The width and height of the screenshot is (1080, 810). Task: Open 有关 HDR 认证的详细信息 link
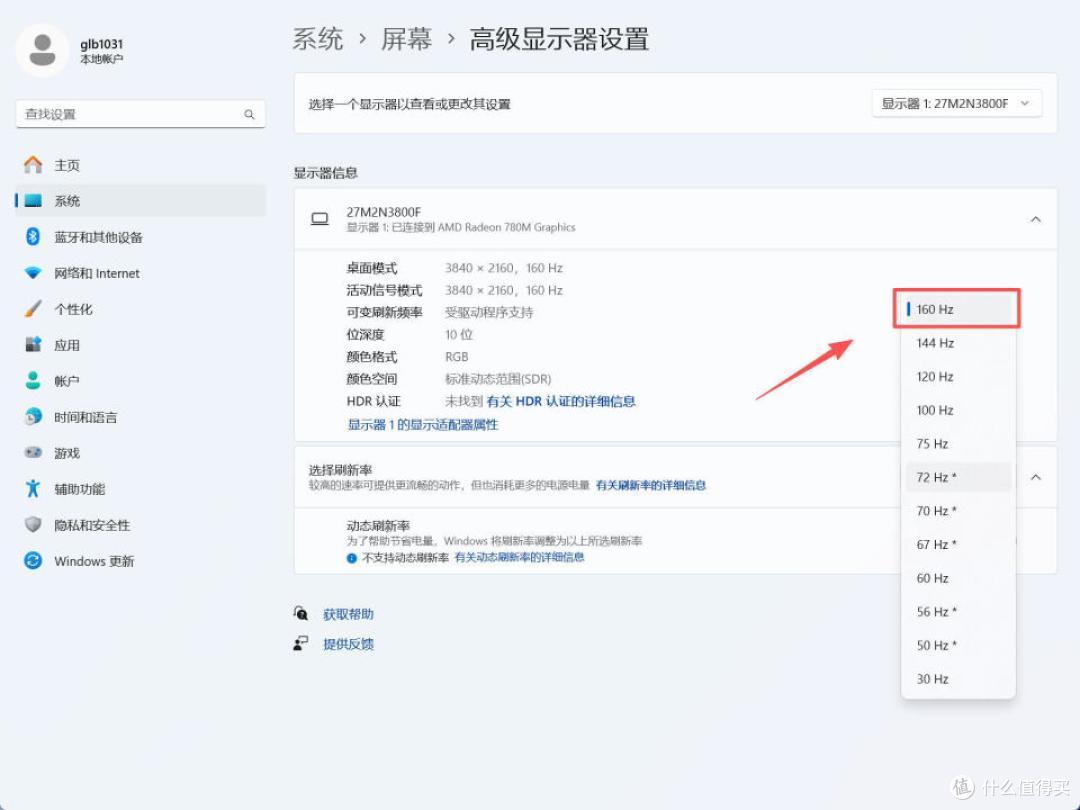point(561,401)
